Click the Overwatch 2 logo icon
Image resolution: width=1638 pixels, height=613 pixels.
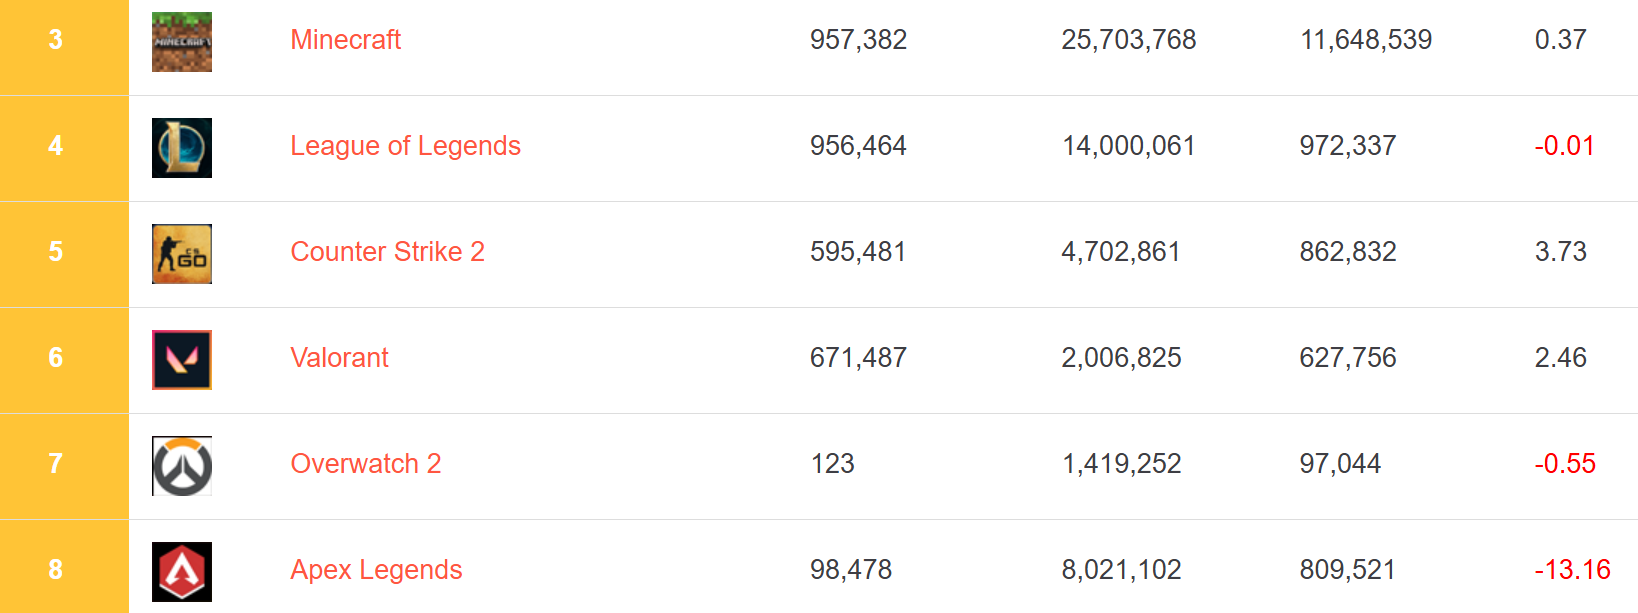pyautogui.click(x=182, y=466)
